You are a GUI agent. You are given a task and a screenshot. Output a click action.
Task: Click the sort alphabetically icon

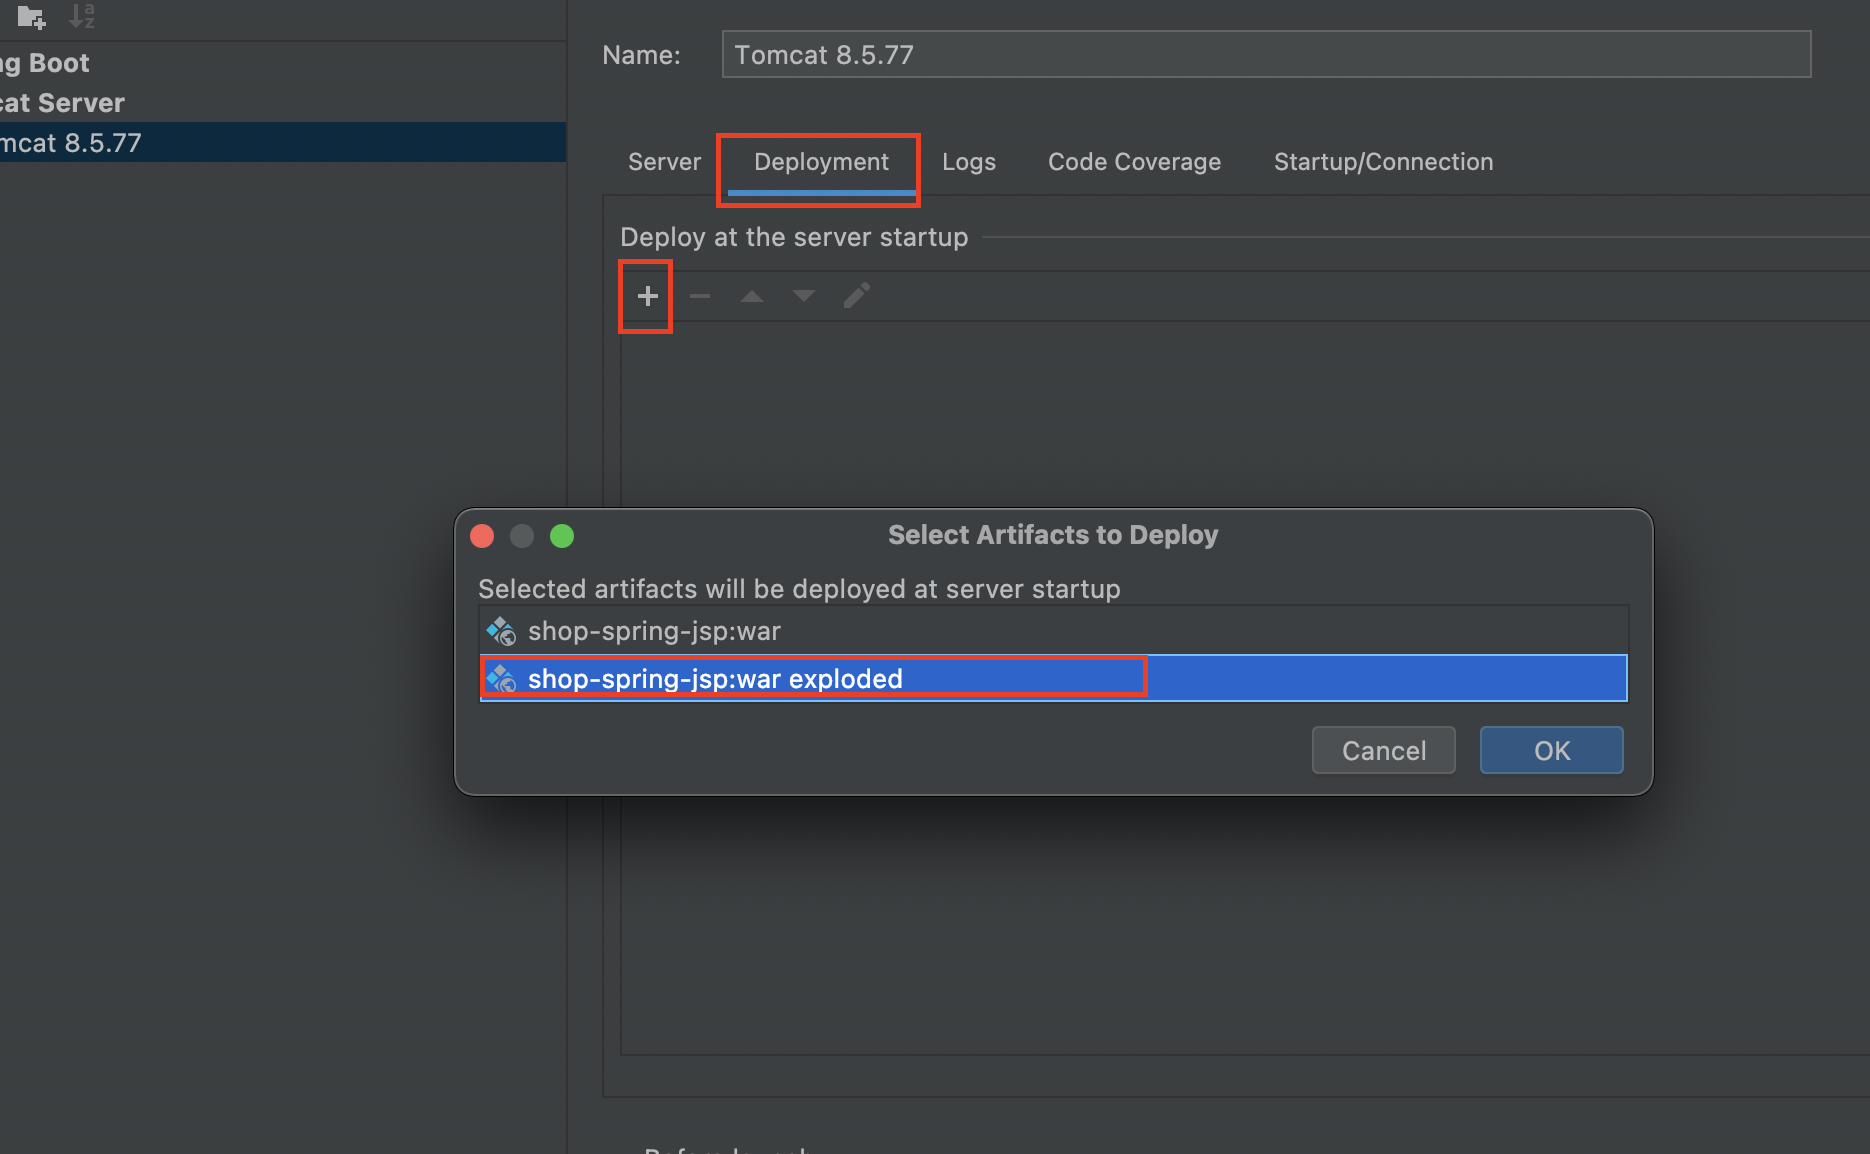click(82, 16)
